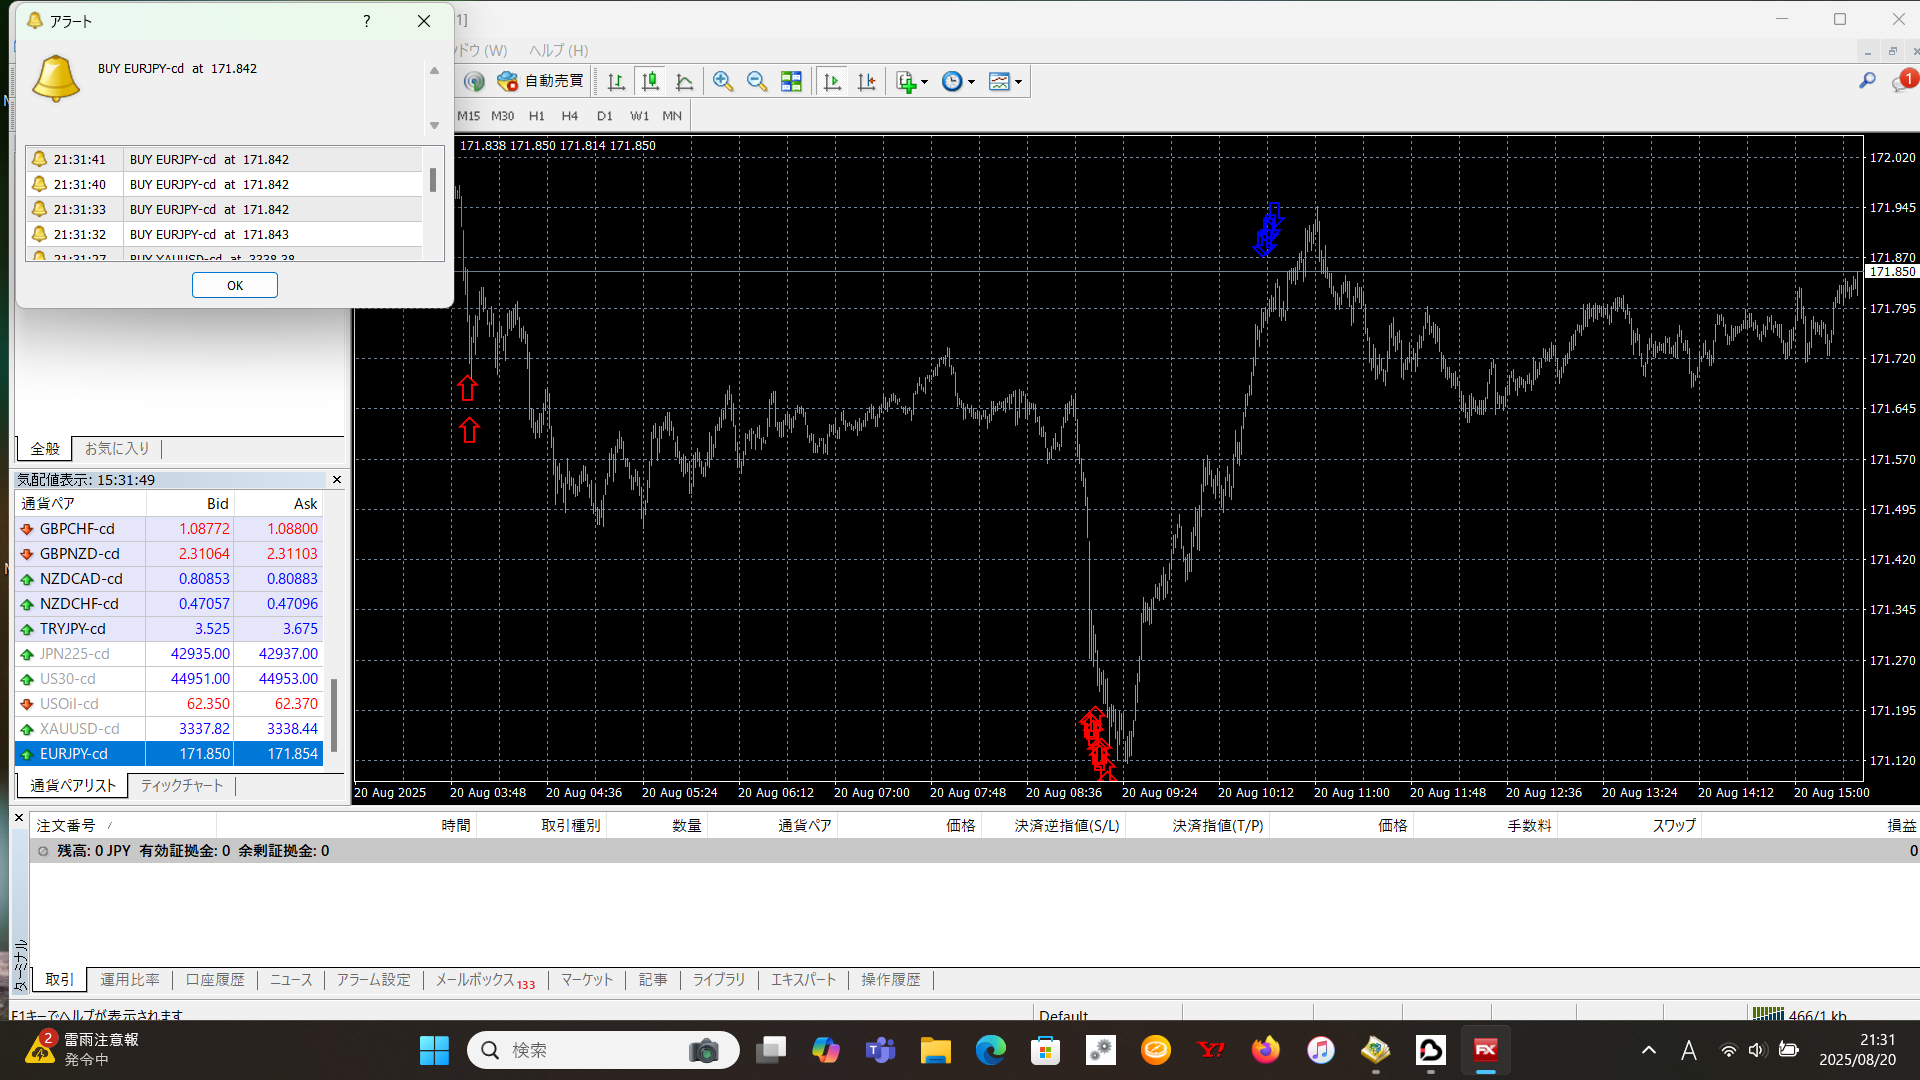This screenshot has width=1920, height=1080.
Task: Open the chart templates dropdown arrow
Action: coord(1018,82)
